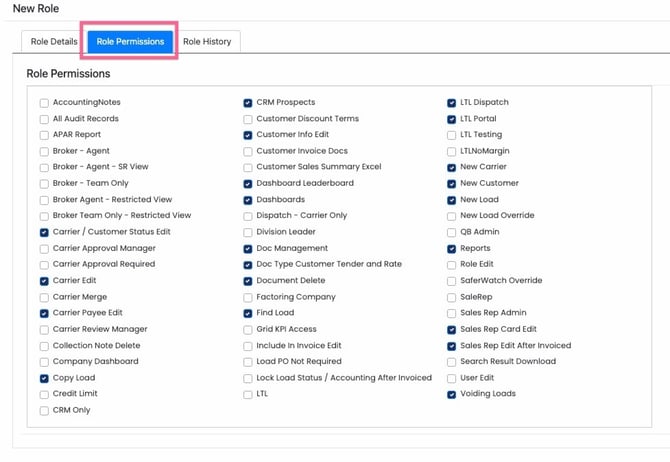The width and height of the screenshot is (670, 462).
Task: Disable the Customer Info Edit permission
Action: click(x=248, y=135)
